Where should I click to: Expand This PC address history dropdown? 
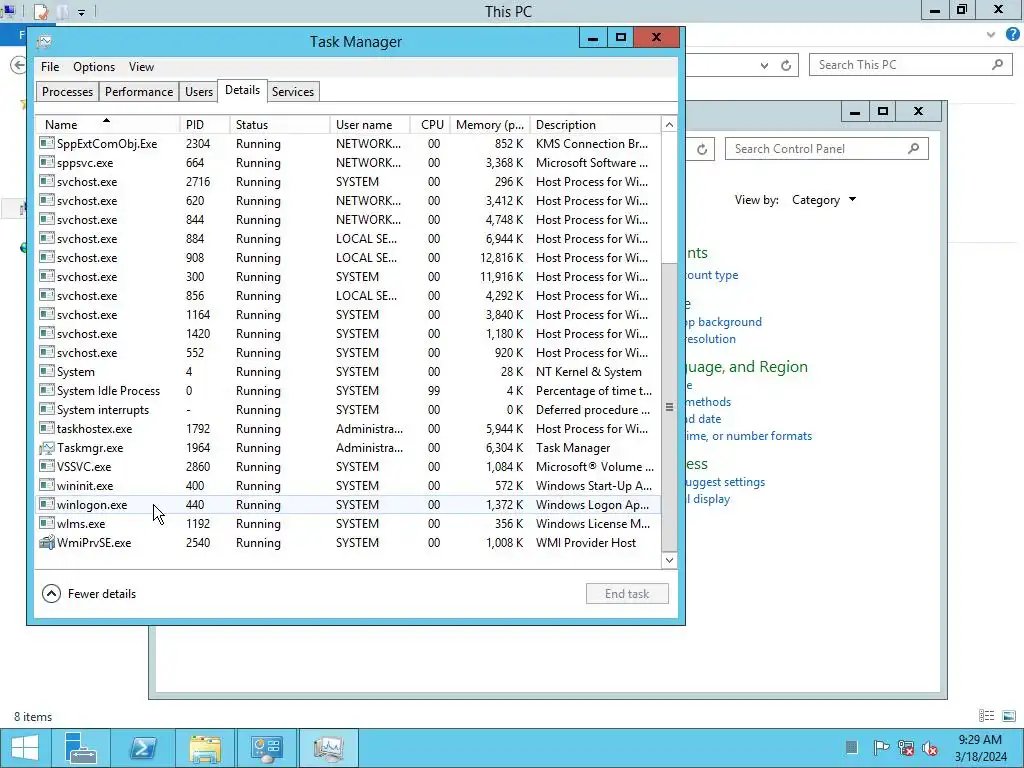(x=765, y=65)
